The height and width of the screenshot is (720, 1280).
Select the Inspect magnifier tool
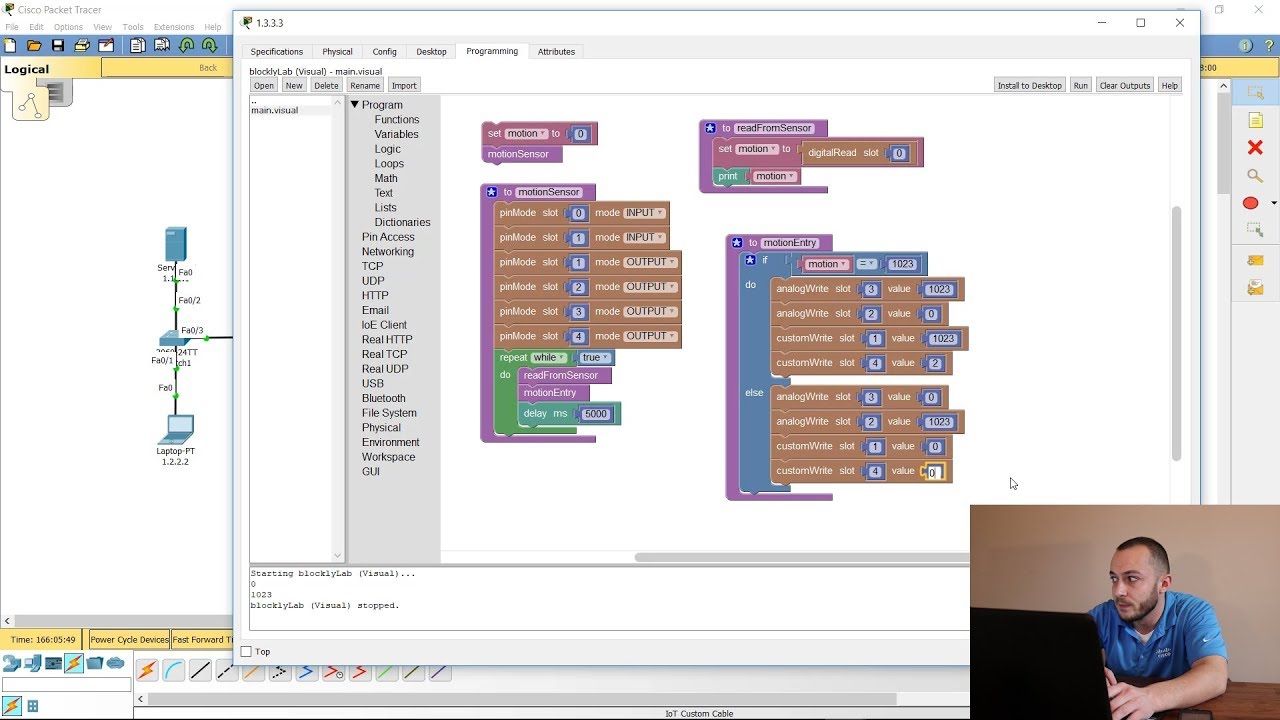click(x=1255, y=176)
